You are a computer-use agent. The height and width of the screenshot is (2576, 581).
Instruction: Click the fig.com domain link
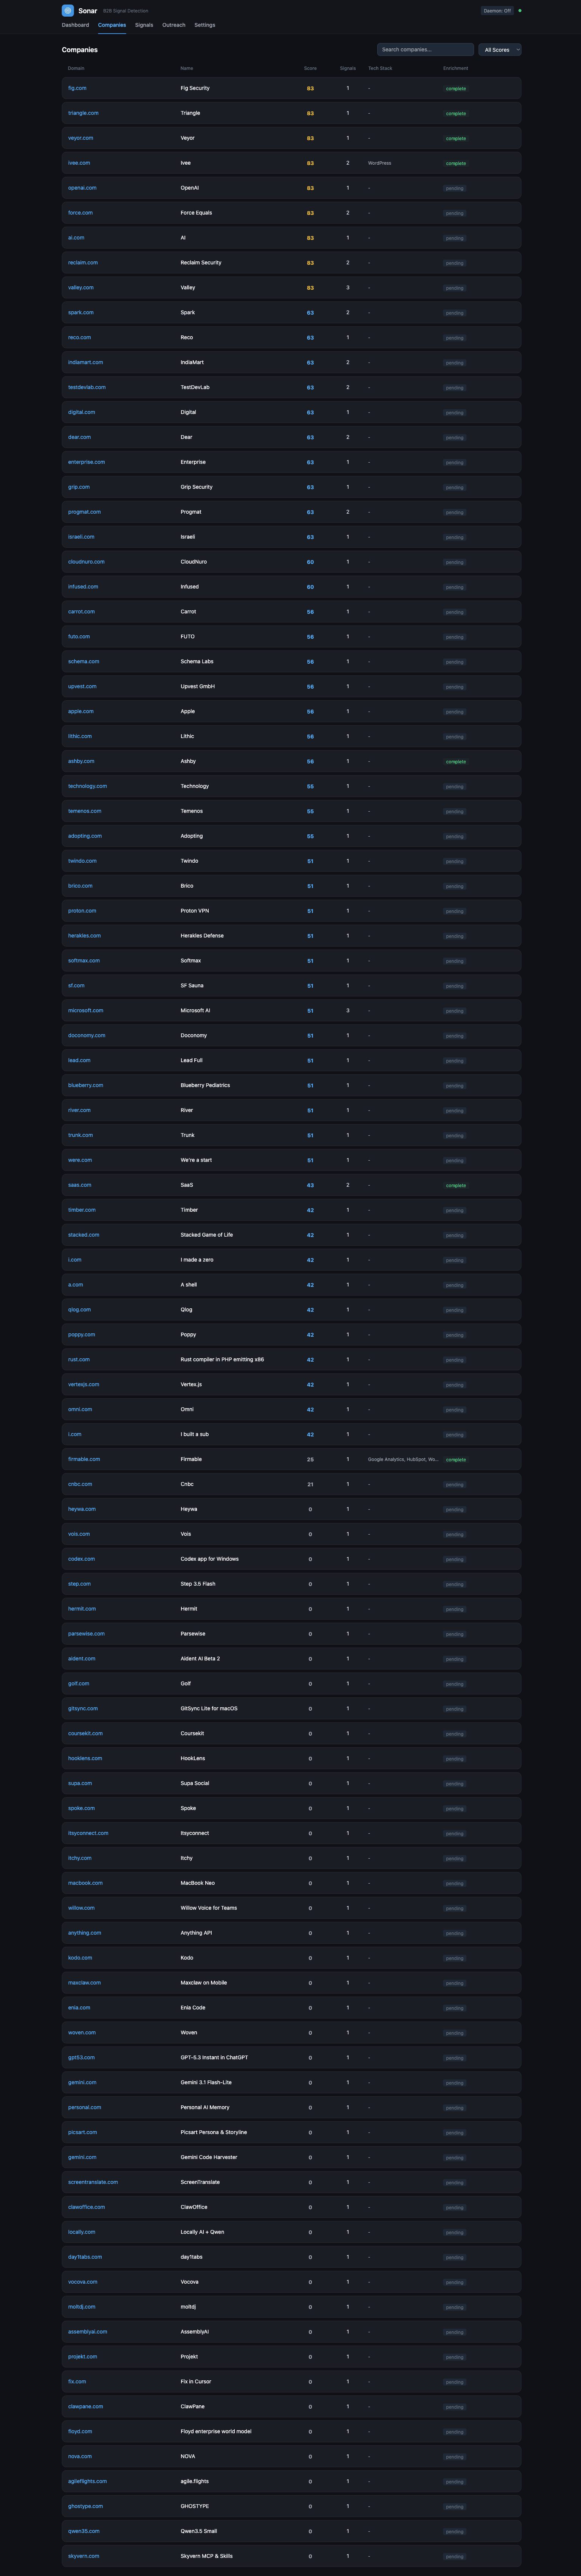tap(77, 88)
